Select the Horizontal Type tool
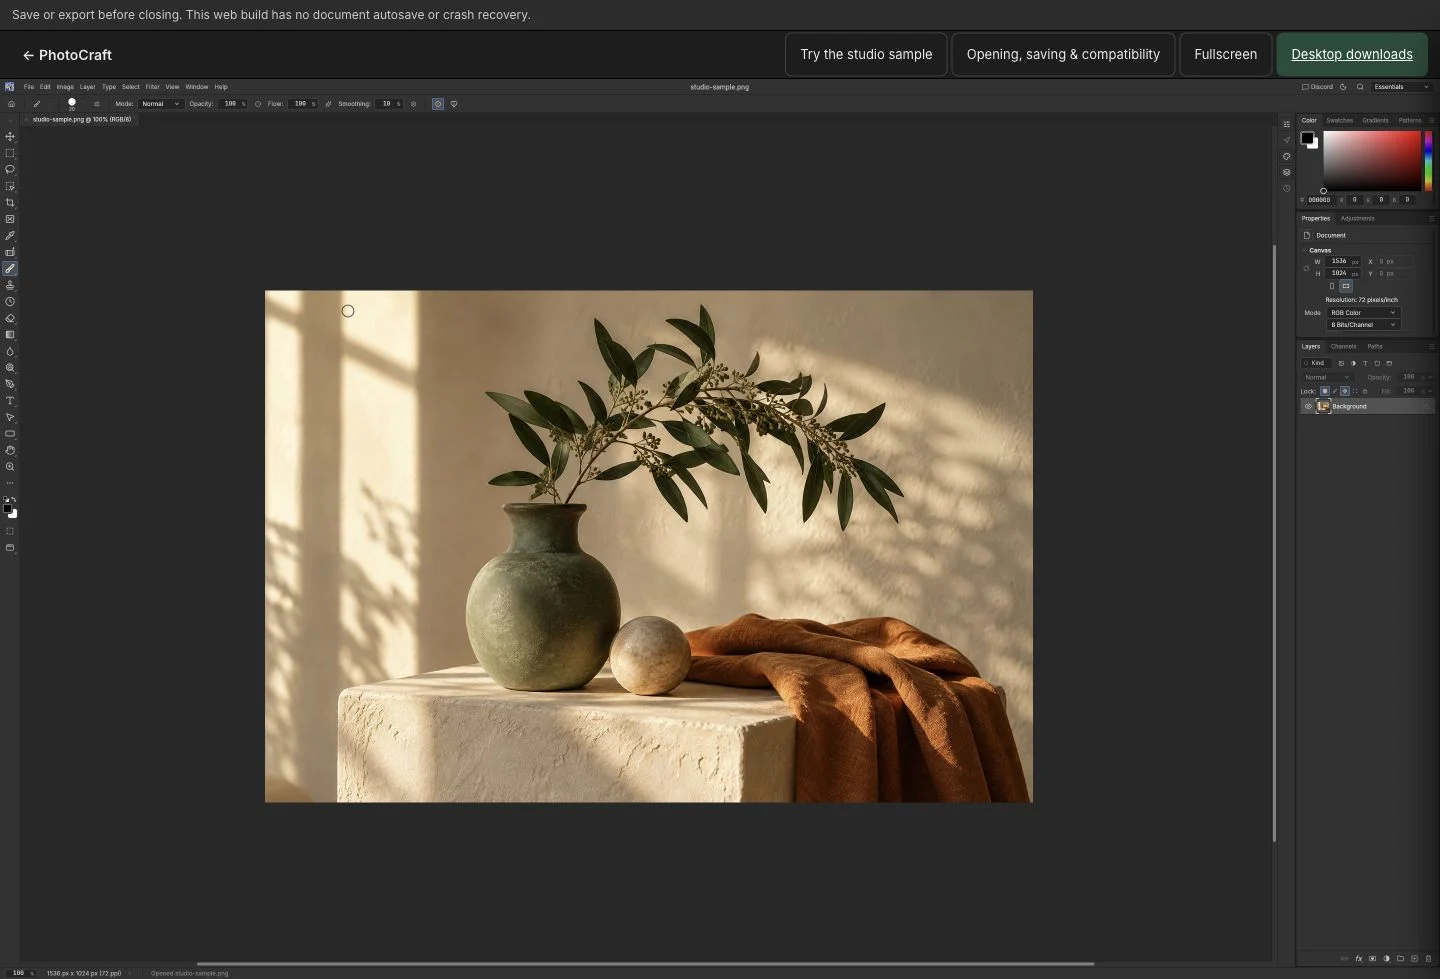This screenshot has width=1440, height=979. point(10,401)
